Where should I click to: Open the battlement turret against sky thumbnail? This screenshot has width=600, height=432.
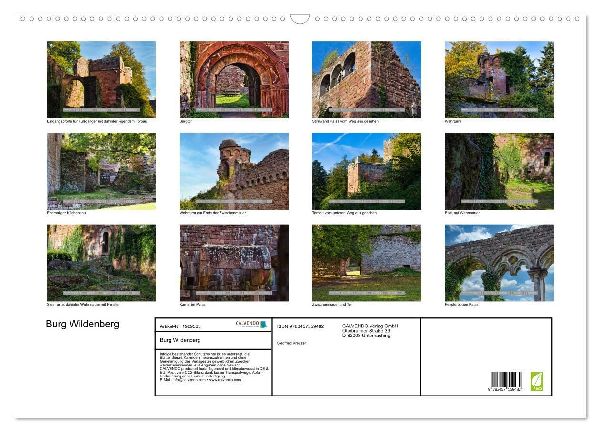click(234, 171)
